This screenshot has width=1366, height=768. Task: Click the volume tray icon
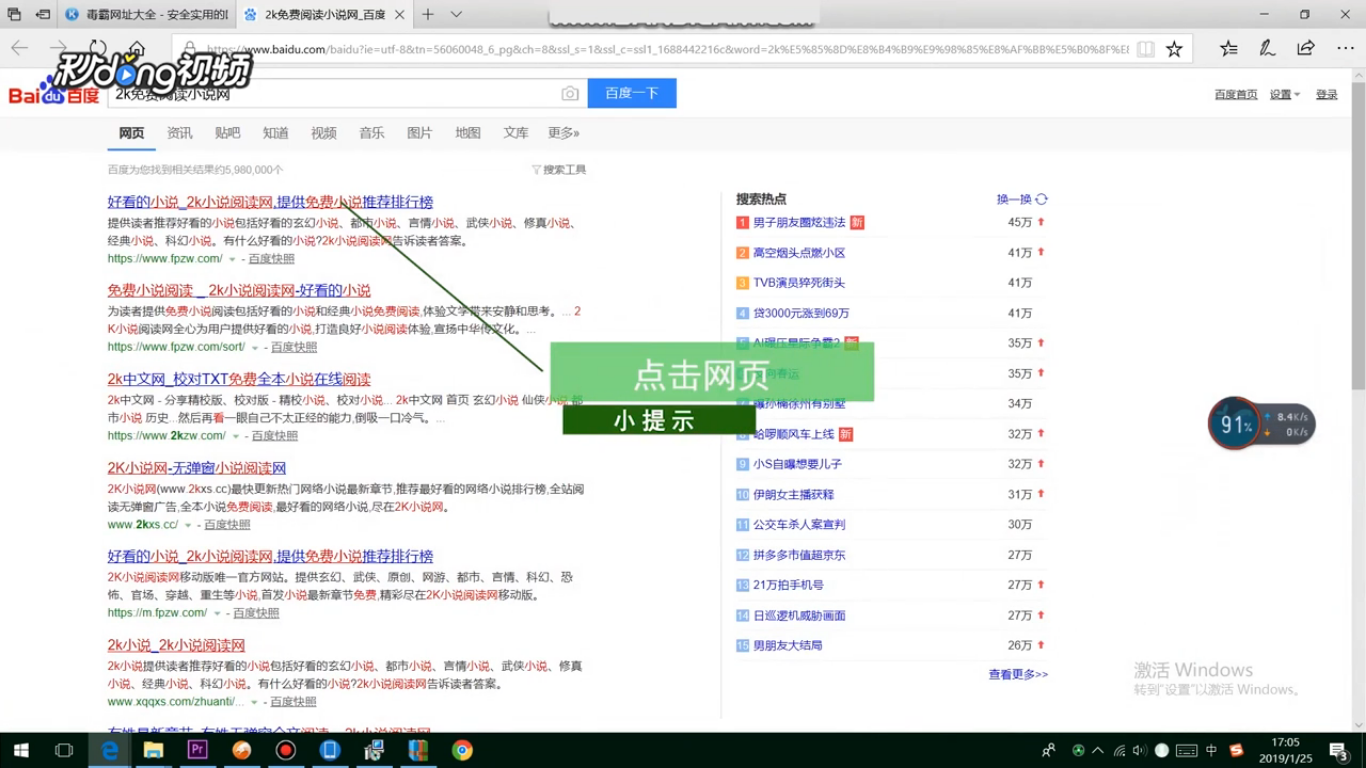click(1140, 750)
